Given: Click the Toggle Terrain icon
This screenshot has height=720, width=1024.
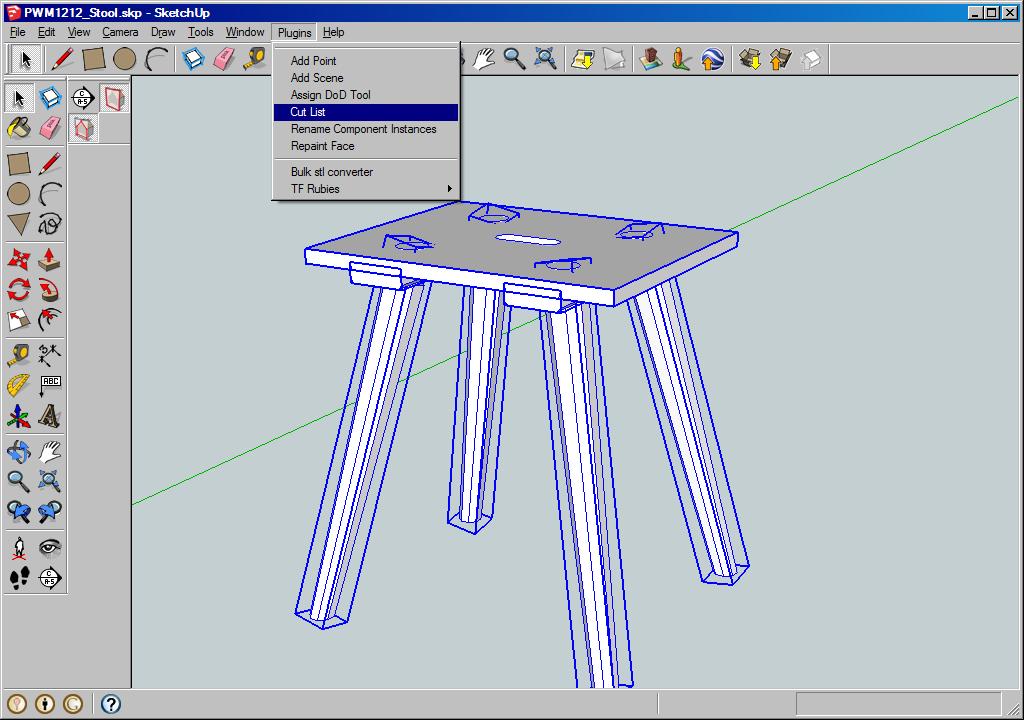Looking at the screenshot, I should point(614,59).
